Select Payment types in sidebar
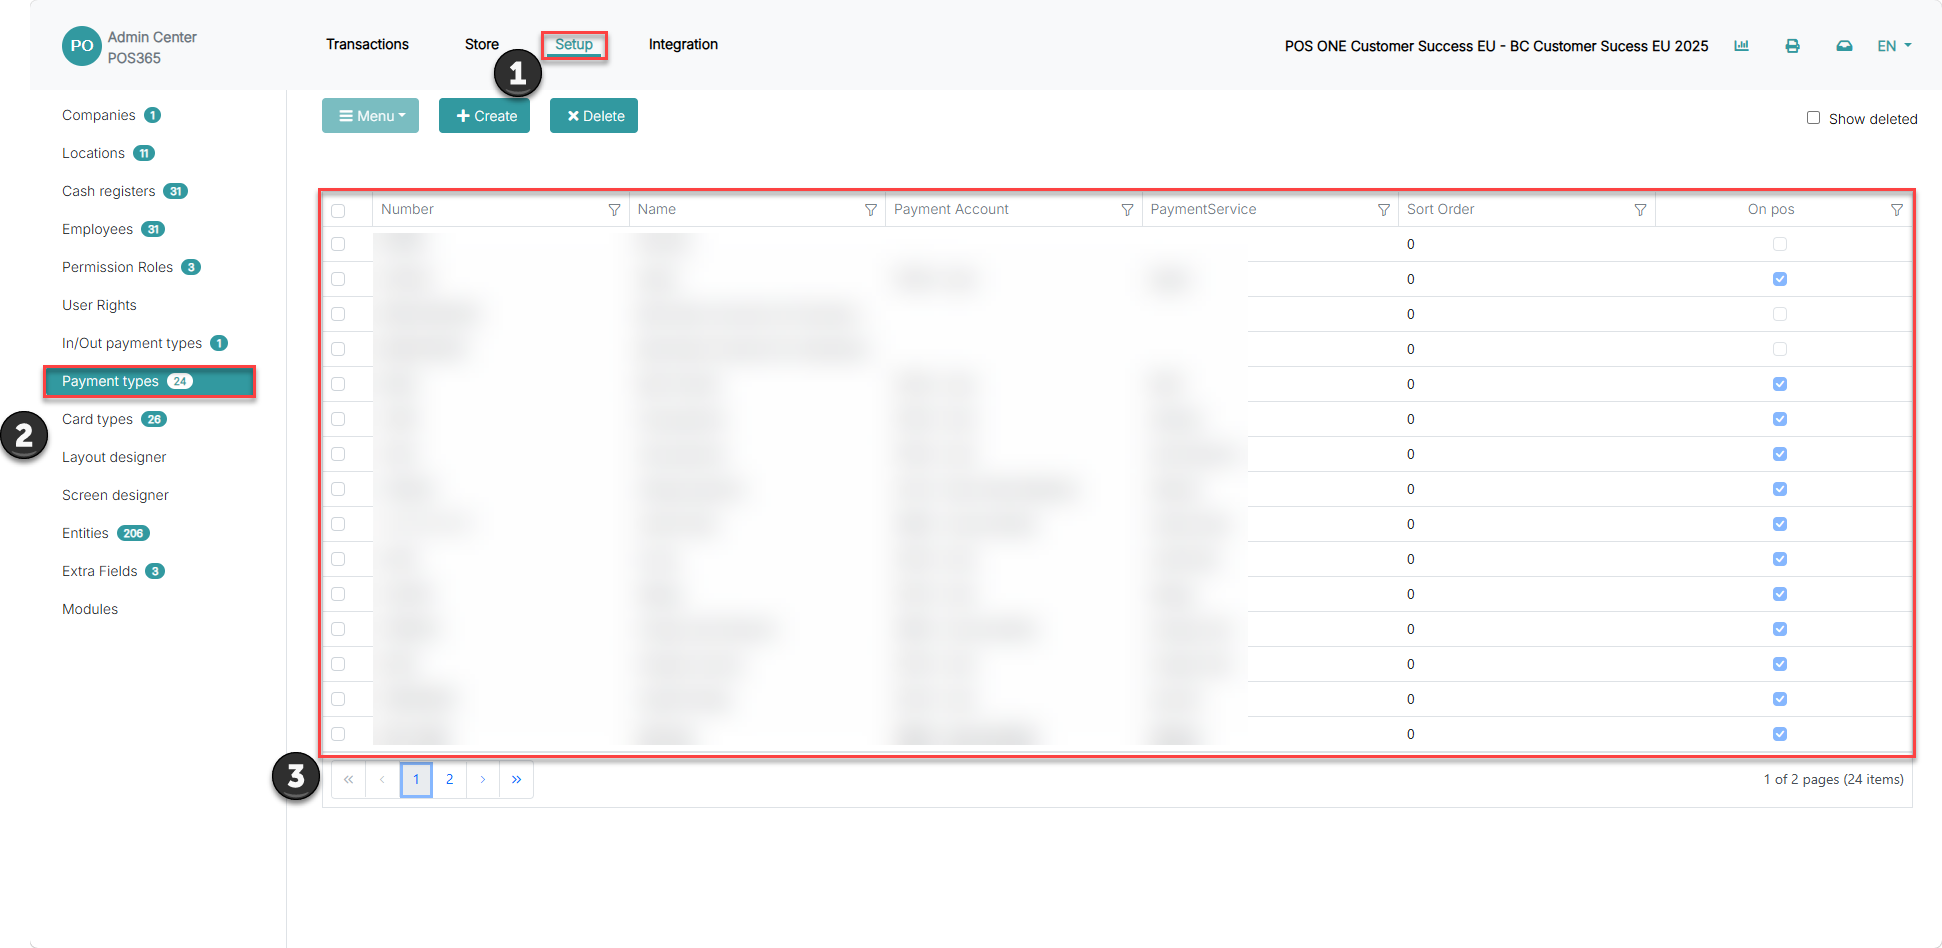This screenshot has height=948, width=1942. click(x=149, y=381)
